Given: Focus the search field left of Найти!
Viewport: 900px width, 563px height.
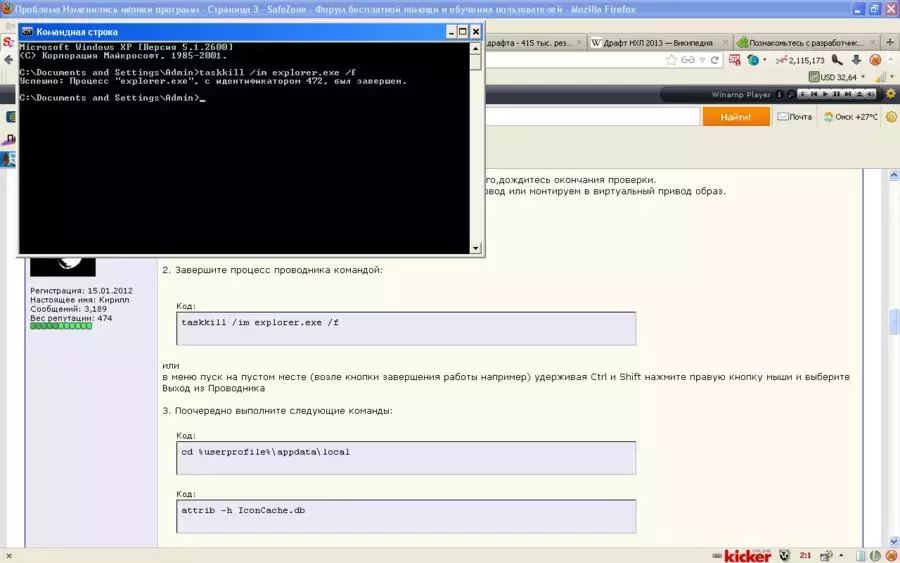Looking at the screenshot, I should [x=592, y=117].
